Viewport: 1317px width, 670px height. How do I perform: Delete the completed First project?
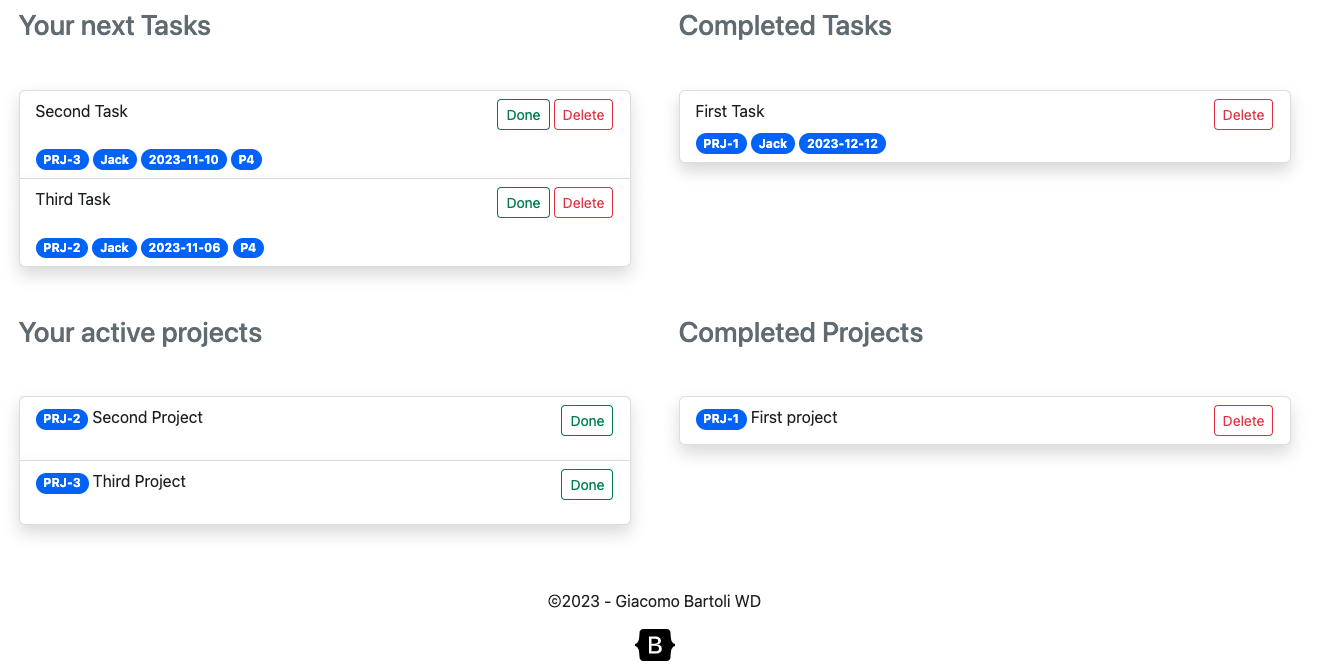(x=1243, y=421)
